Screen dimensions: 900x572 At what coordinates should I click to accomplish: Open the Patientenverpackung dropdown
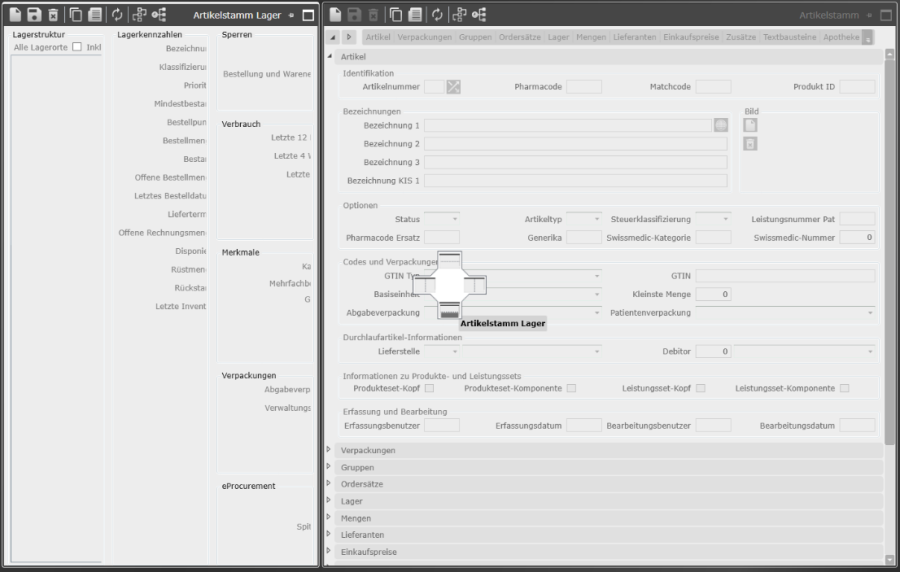coord(785,313)
